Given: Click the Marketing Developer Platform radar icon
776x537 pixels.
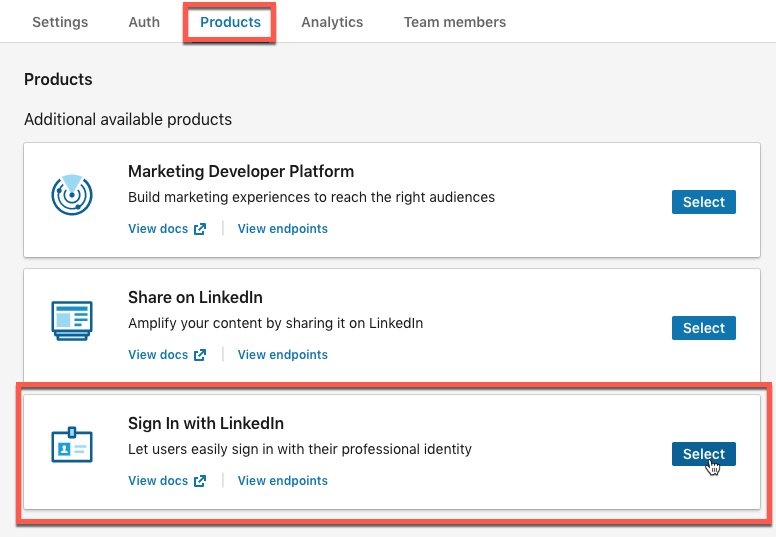Looking at the screenshot, I should [72, 195].
